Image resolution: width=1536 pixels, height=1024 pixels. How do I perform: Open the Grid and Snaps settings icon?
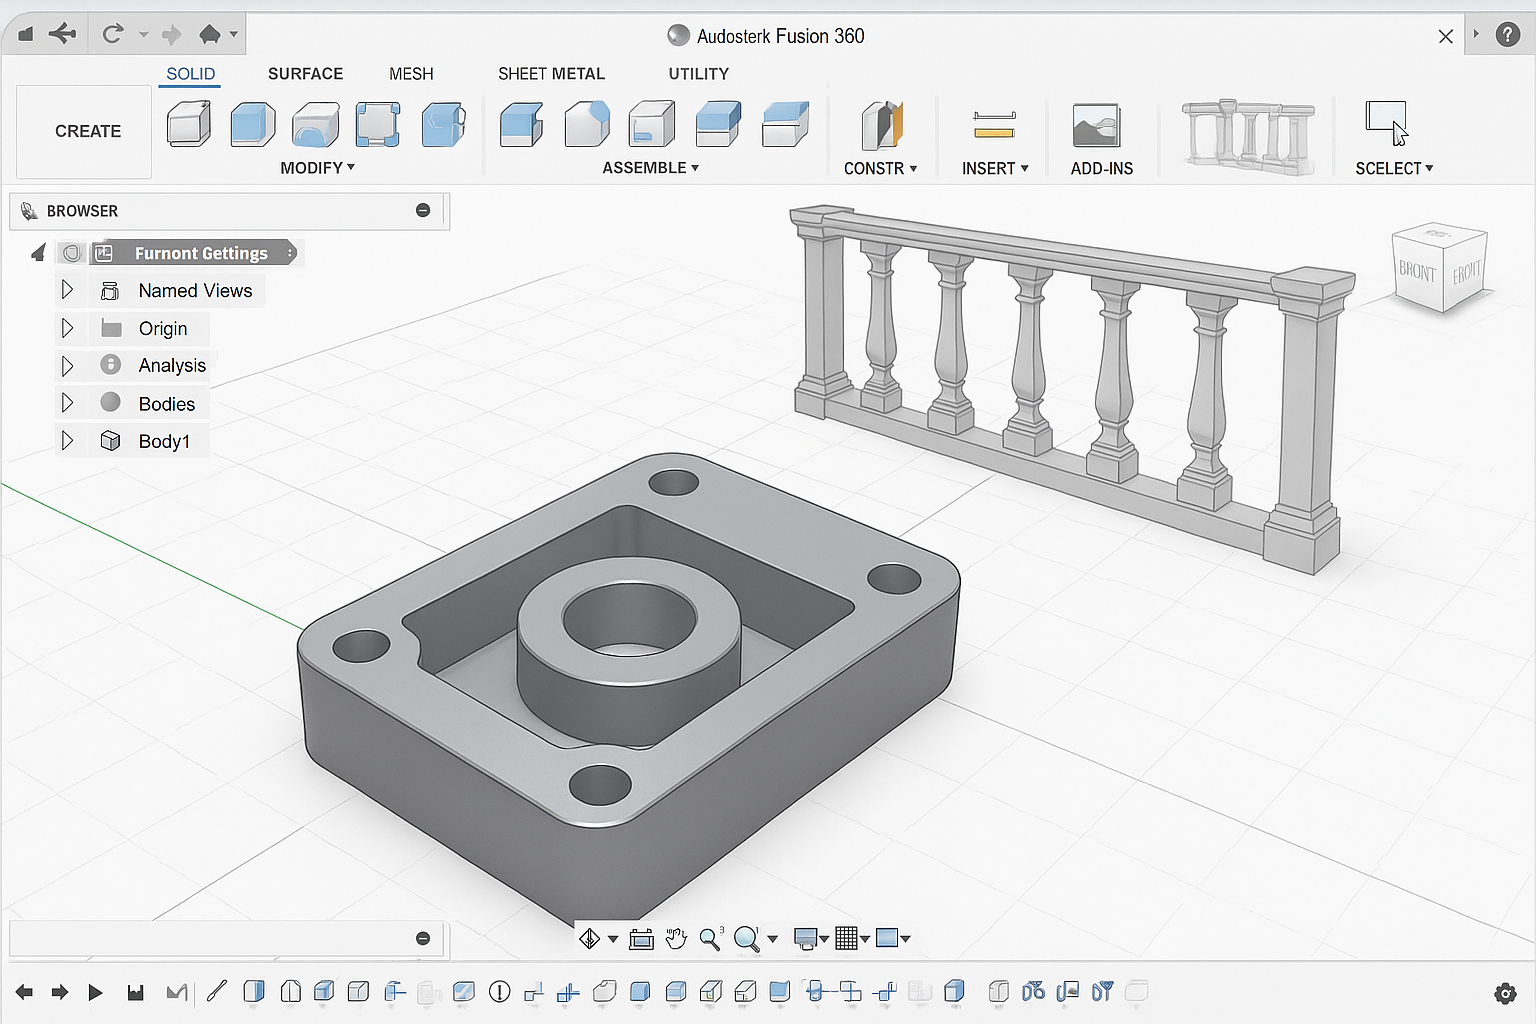point(847,938)
